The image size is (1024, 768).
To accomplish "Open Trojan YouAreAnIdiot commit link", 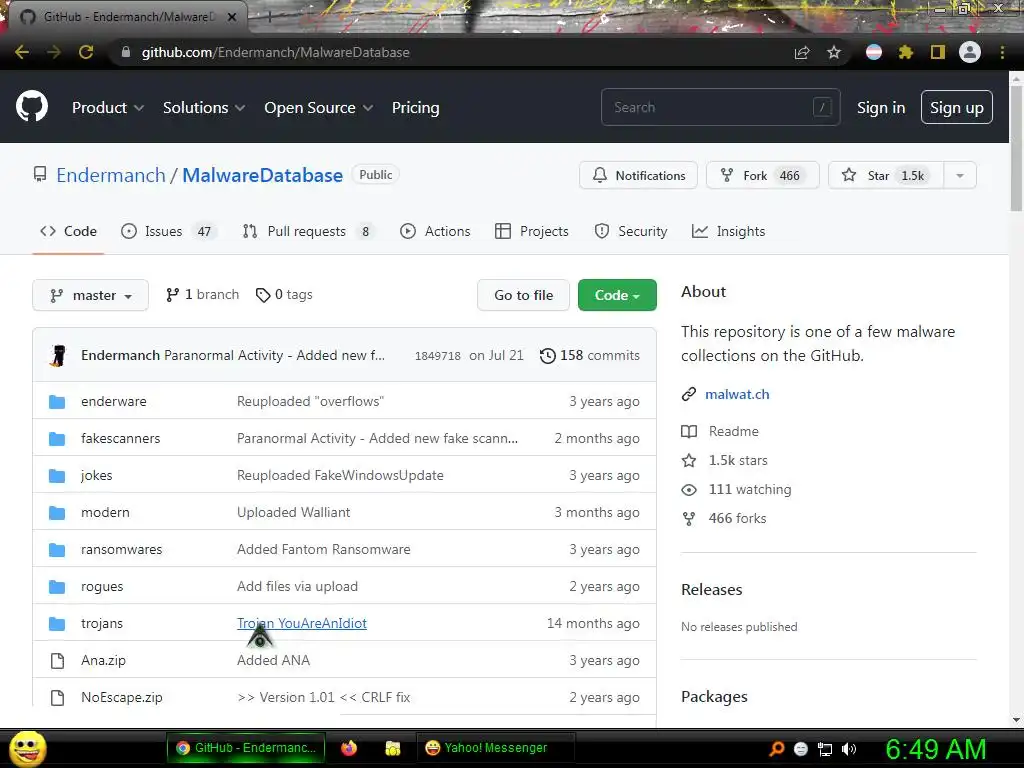I will pyautogui.click(x=302, y=624).
